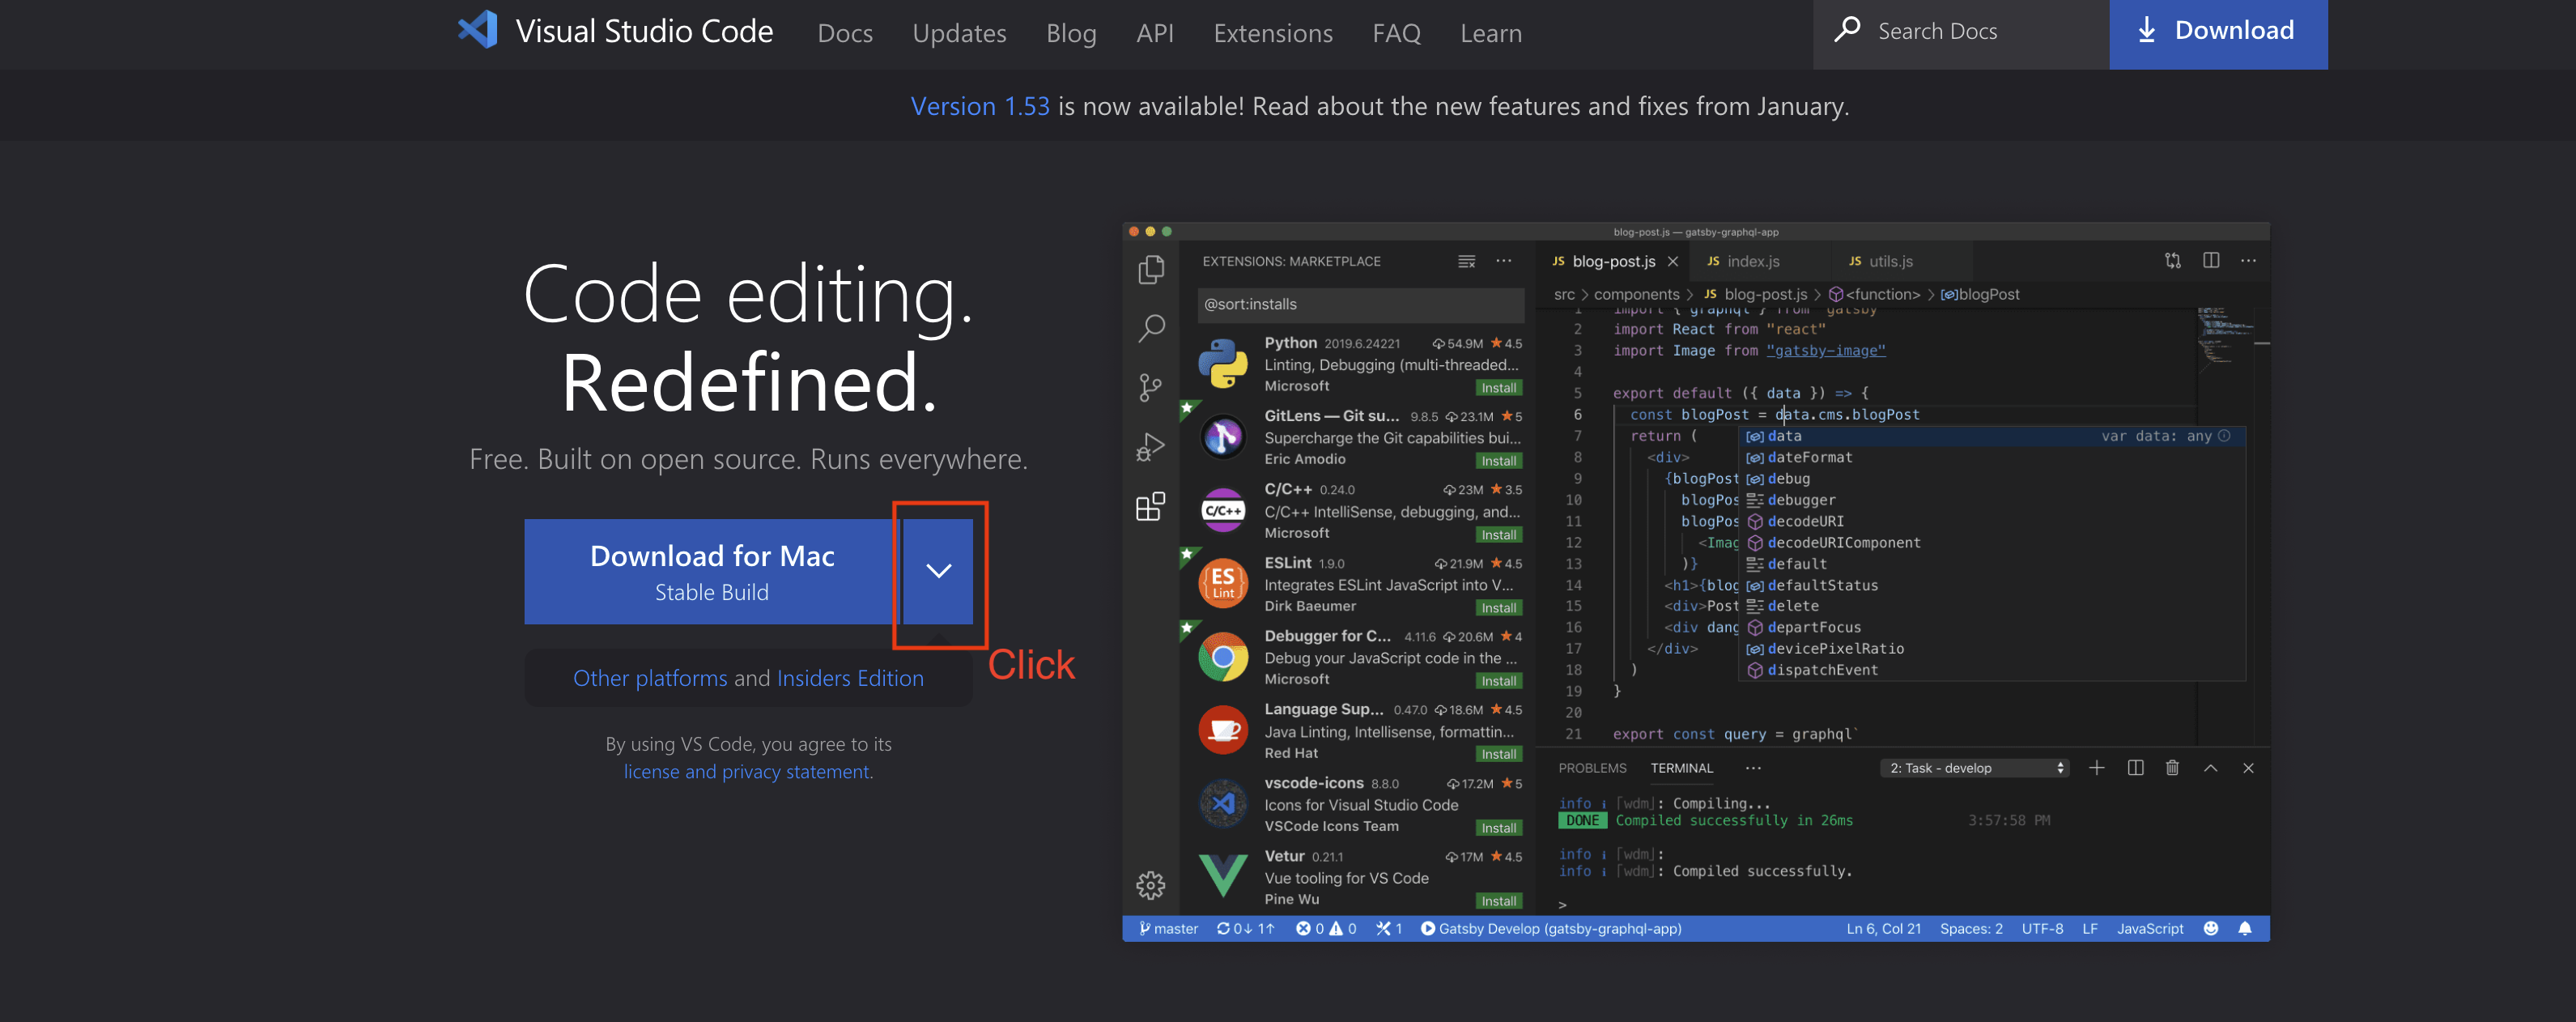Install the C/C++ extension

1498,535
